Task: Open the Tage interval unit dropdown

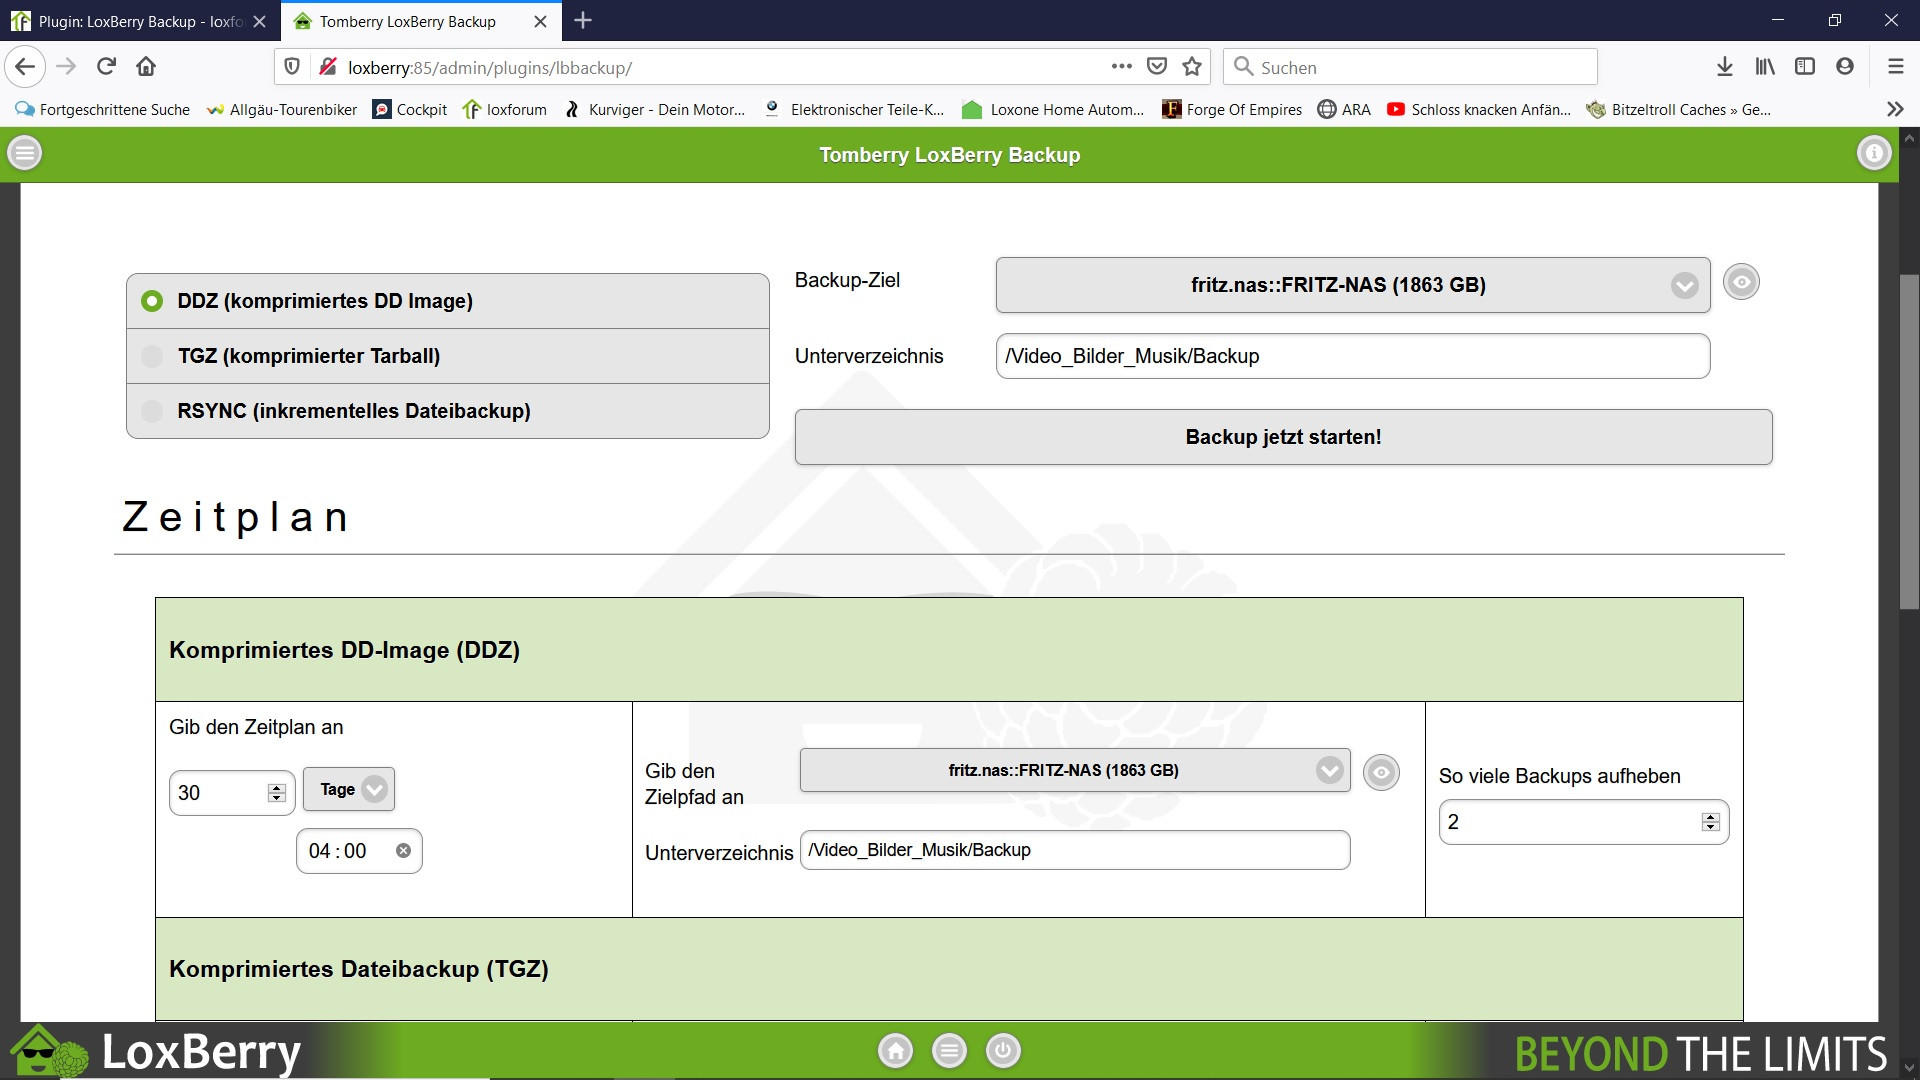Action: click(x=349, y=790)
